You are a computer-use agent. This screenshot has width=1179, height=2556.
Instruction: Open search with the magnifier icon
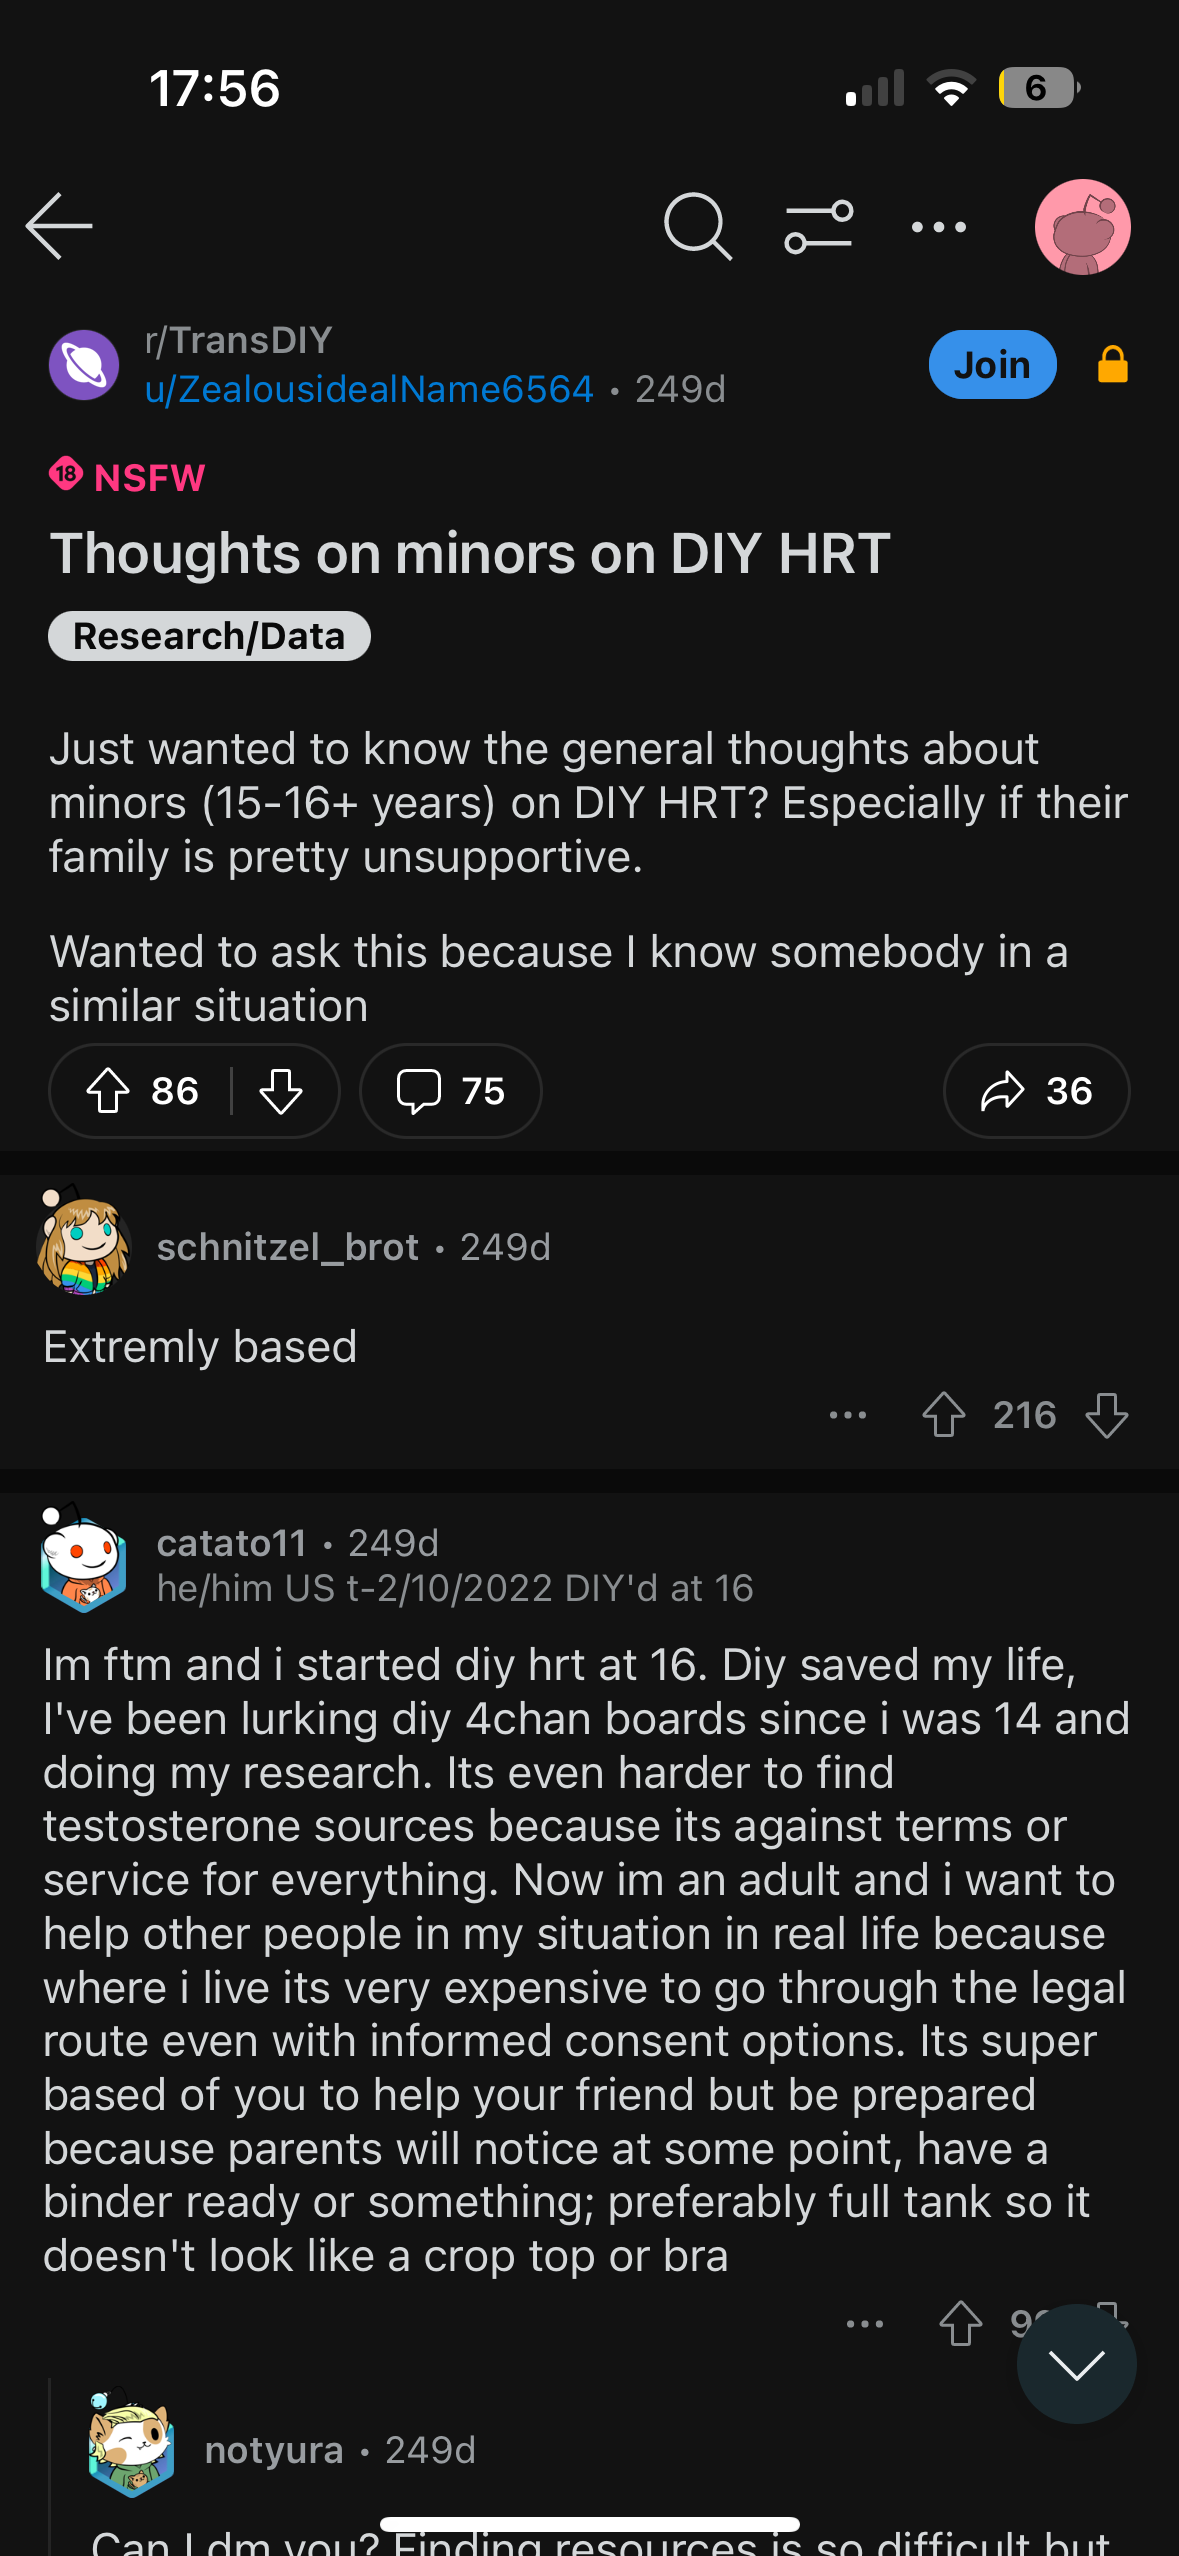(x=698, y=227)
